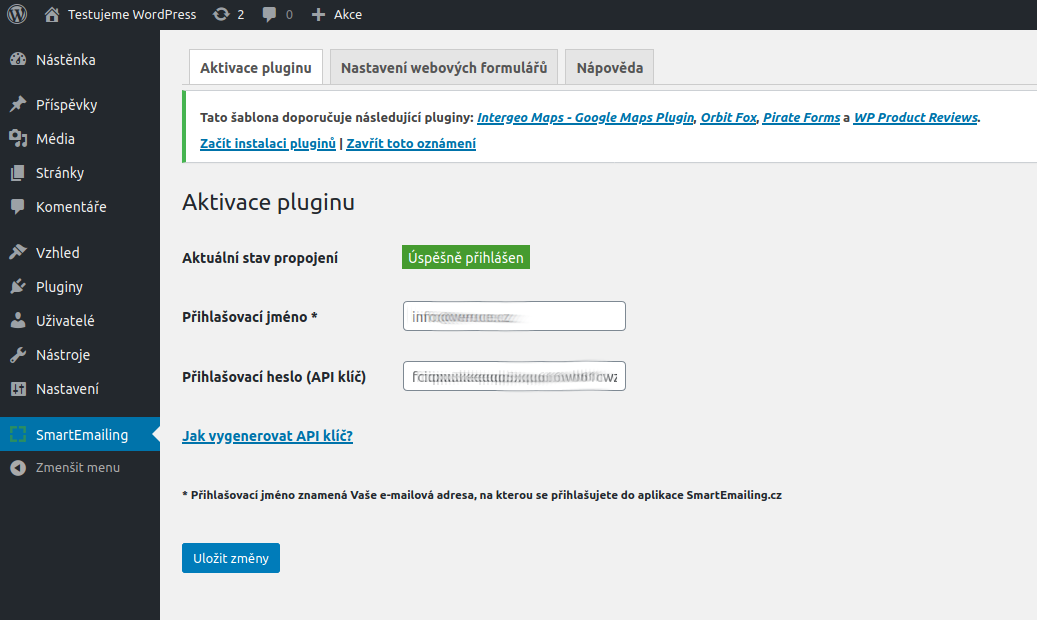Click the Přihlašovací heslo (API klíč) label text
1037x620 pixels.
click(x=274, y=377)
